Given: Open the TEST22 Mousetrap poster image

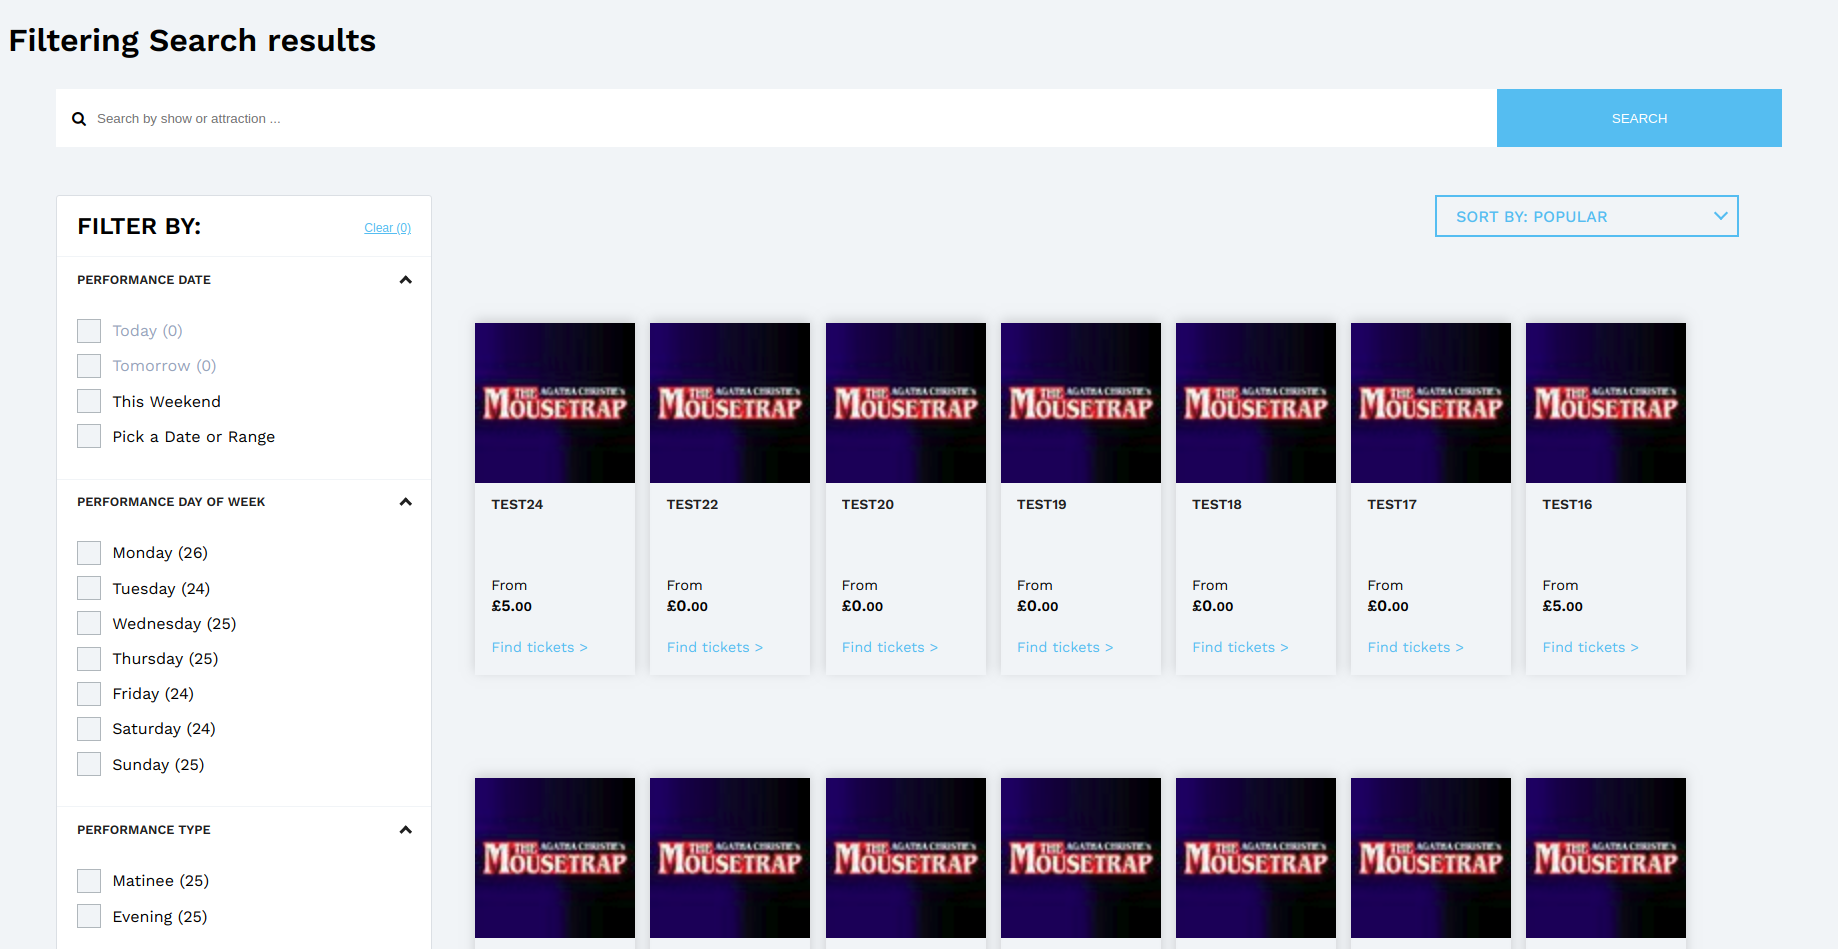Looking at the screenshot, I should click(730, 403).
